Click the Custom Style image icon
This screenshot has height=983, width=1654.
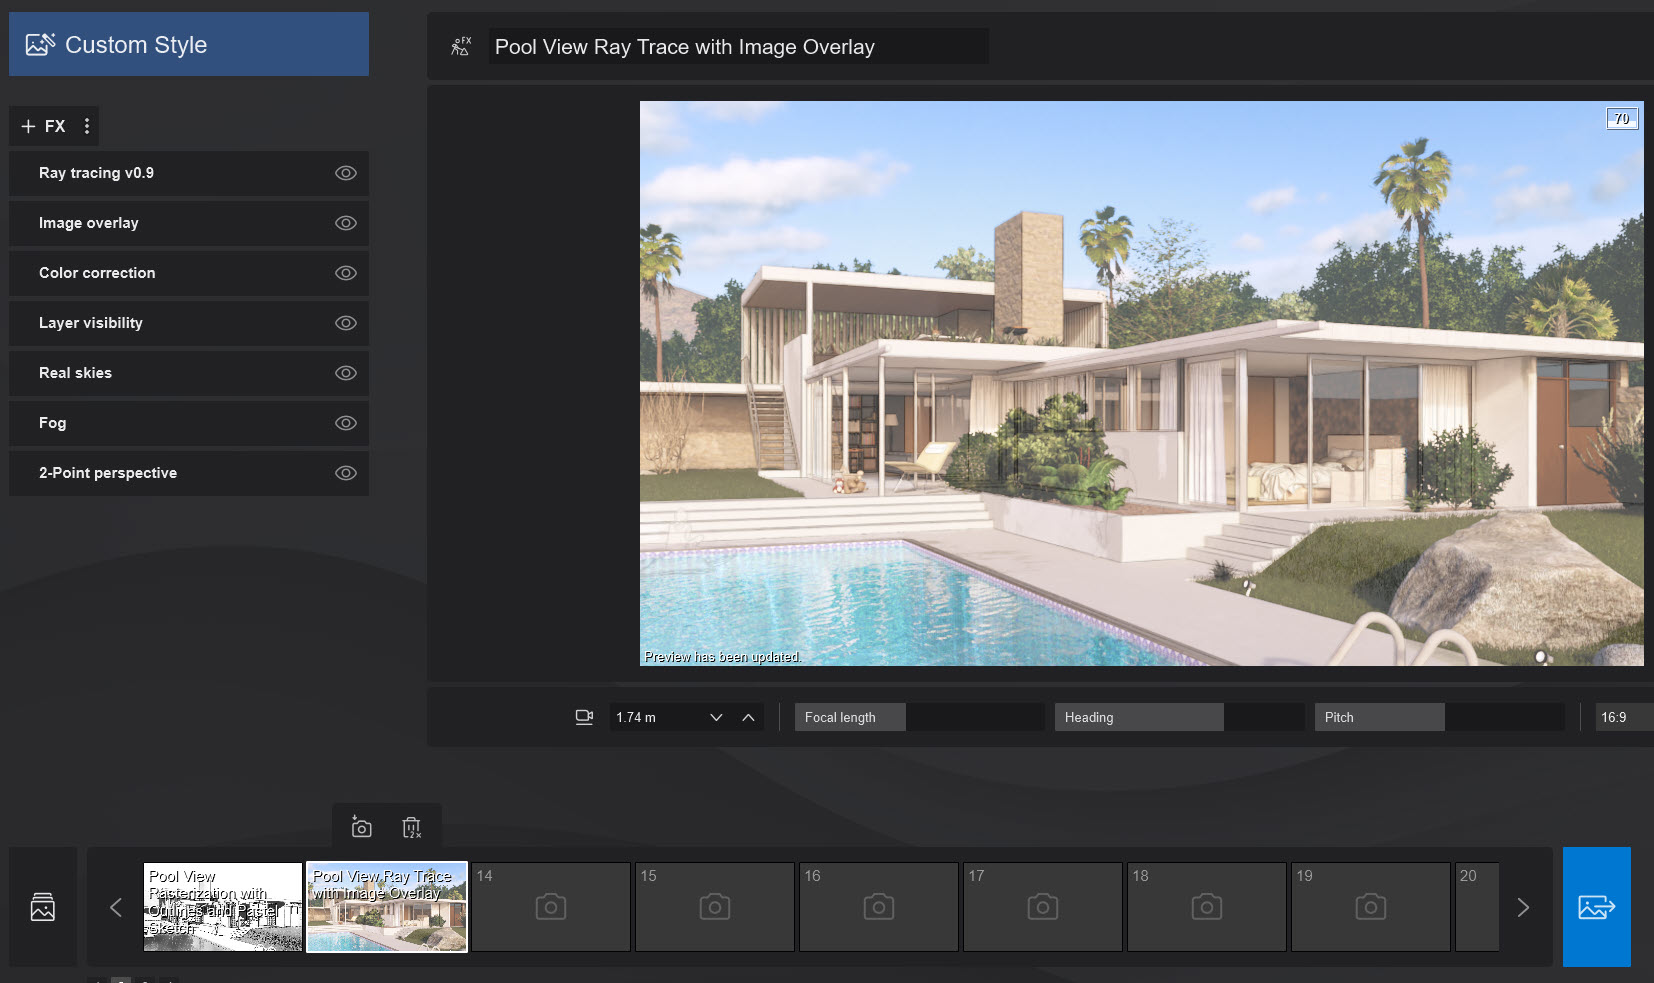pos(40,45)
